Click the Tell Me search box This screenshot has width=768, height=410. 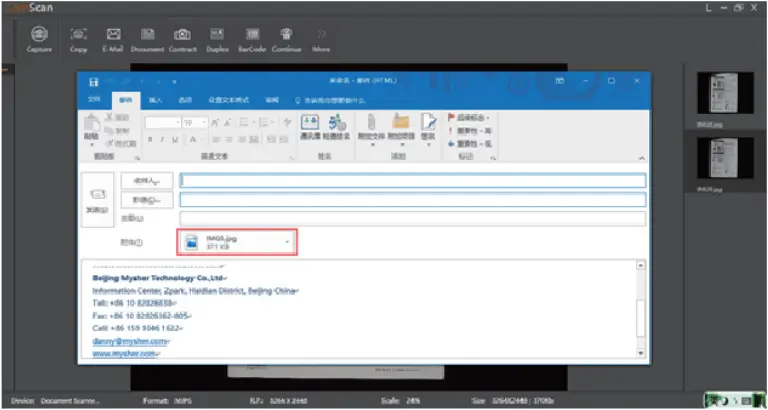point(331,100)
